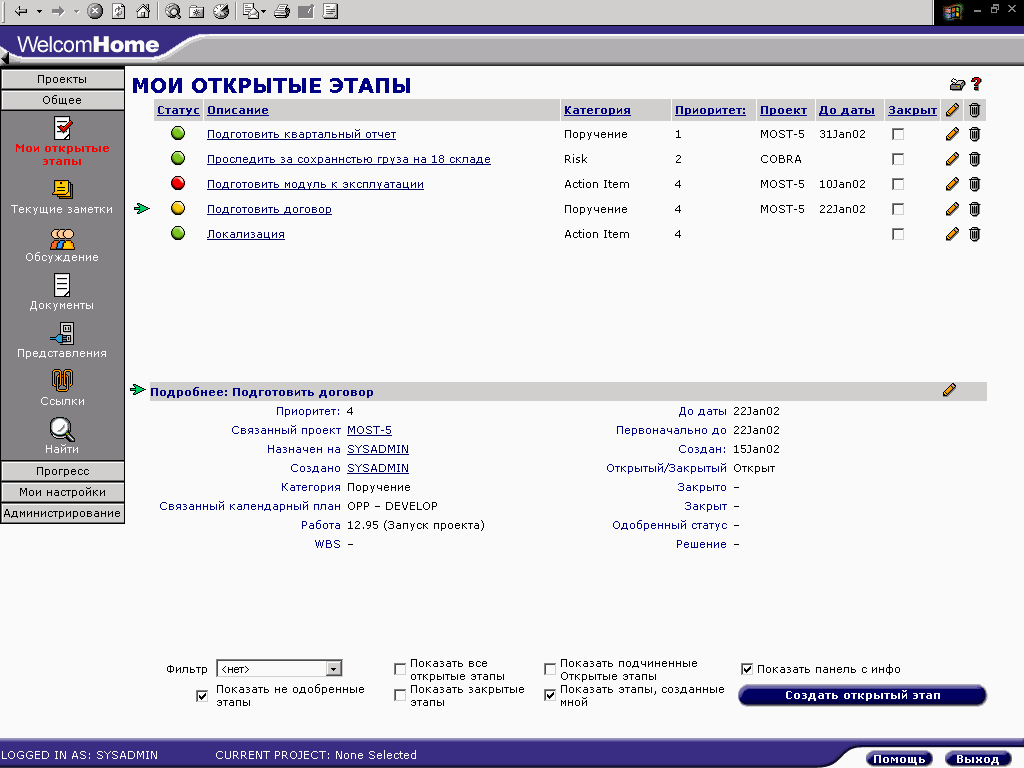The height and width of the screenshot is (768, 1024).
Task: Click the Помощь button
Action: click(899, 759)
